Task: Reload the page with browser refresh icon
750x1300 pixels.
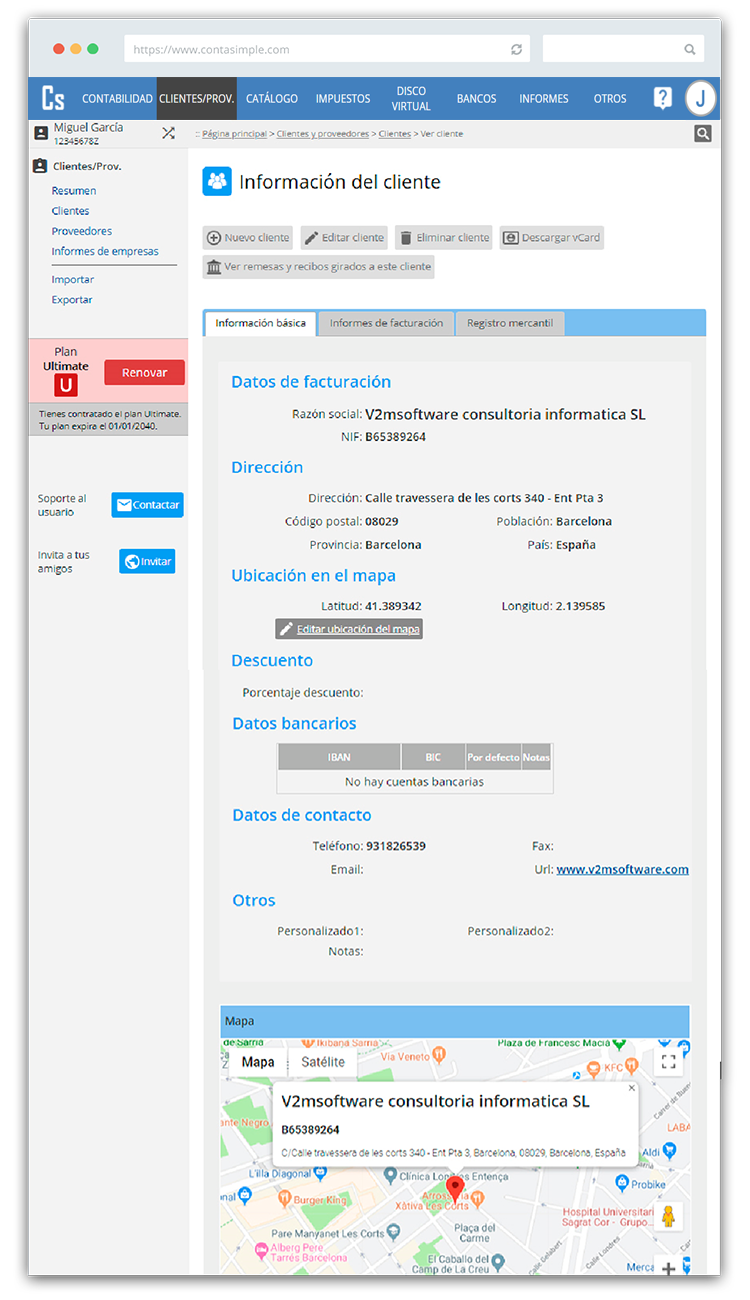Action: 516,49
